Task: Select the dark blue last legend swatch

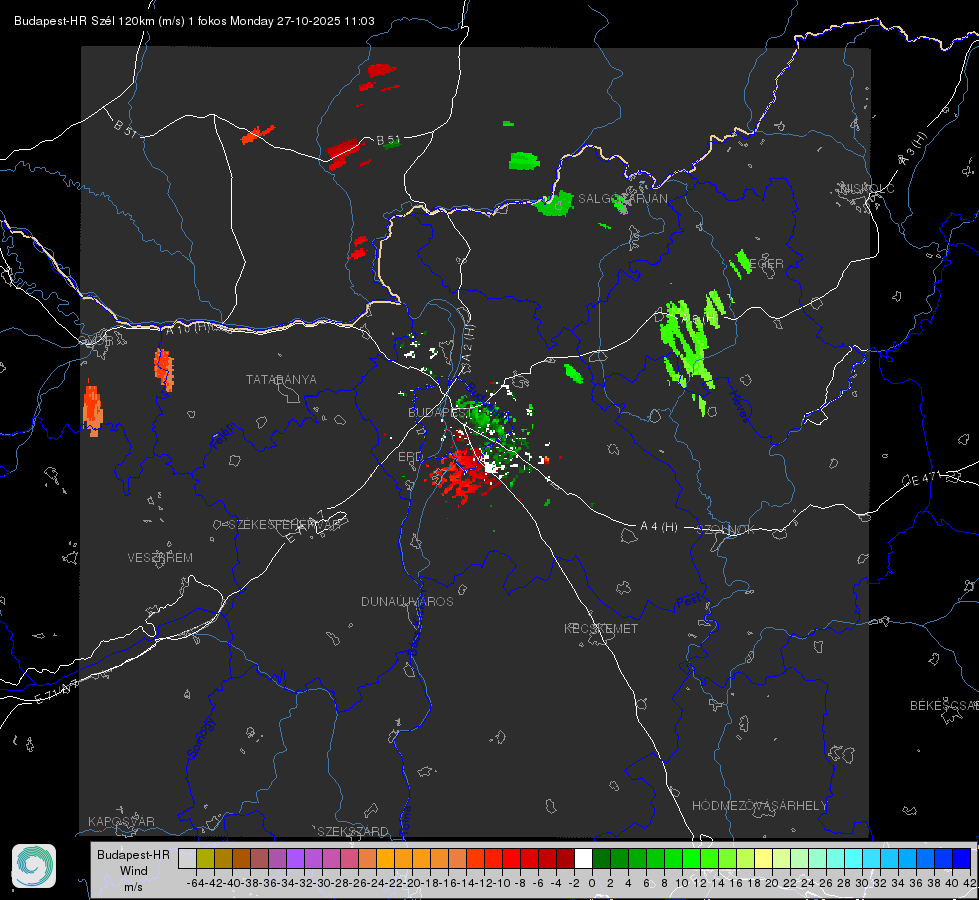Action: 962,859
